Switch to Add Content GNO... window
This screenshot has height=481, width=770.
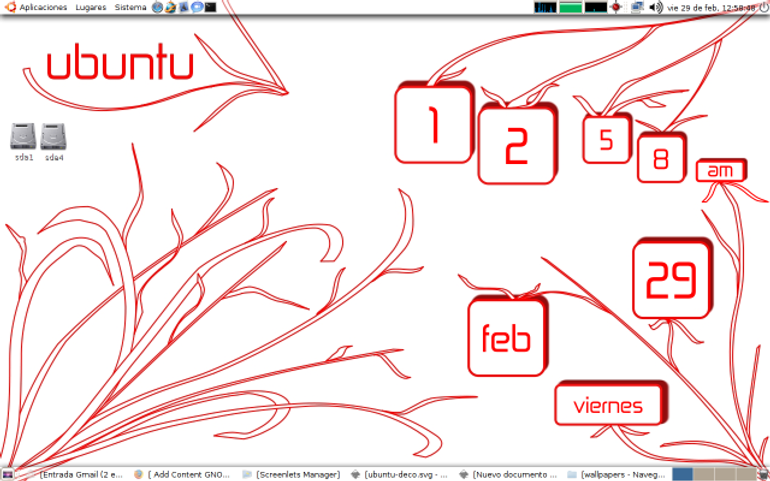pyautogui.click(x=182, y=475)
